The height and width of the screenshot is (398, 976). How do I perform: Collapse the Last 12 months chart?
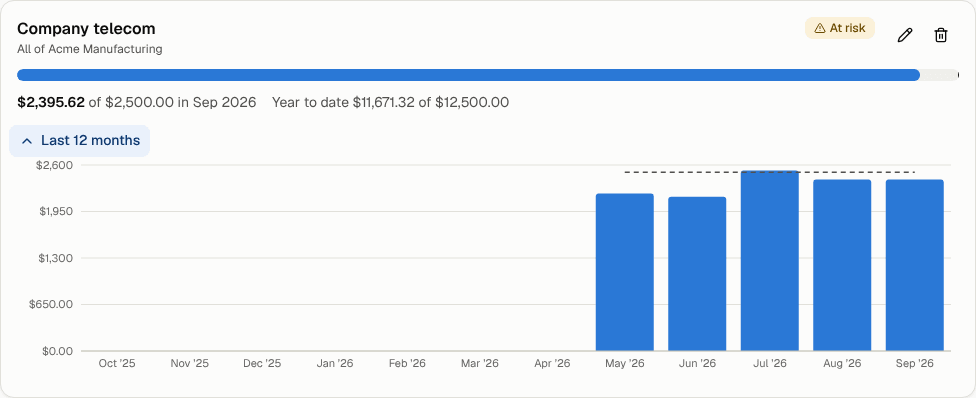(80, 141)
